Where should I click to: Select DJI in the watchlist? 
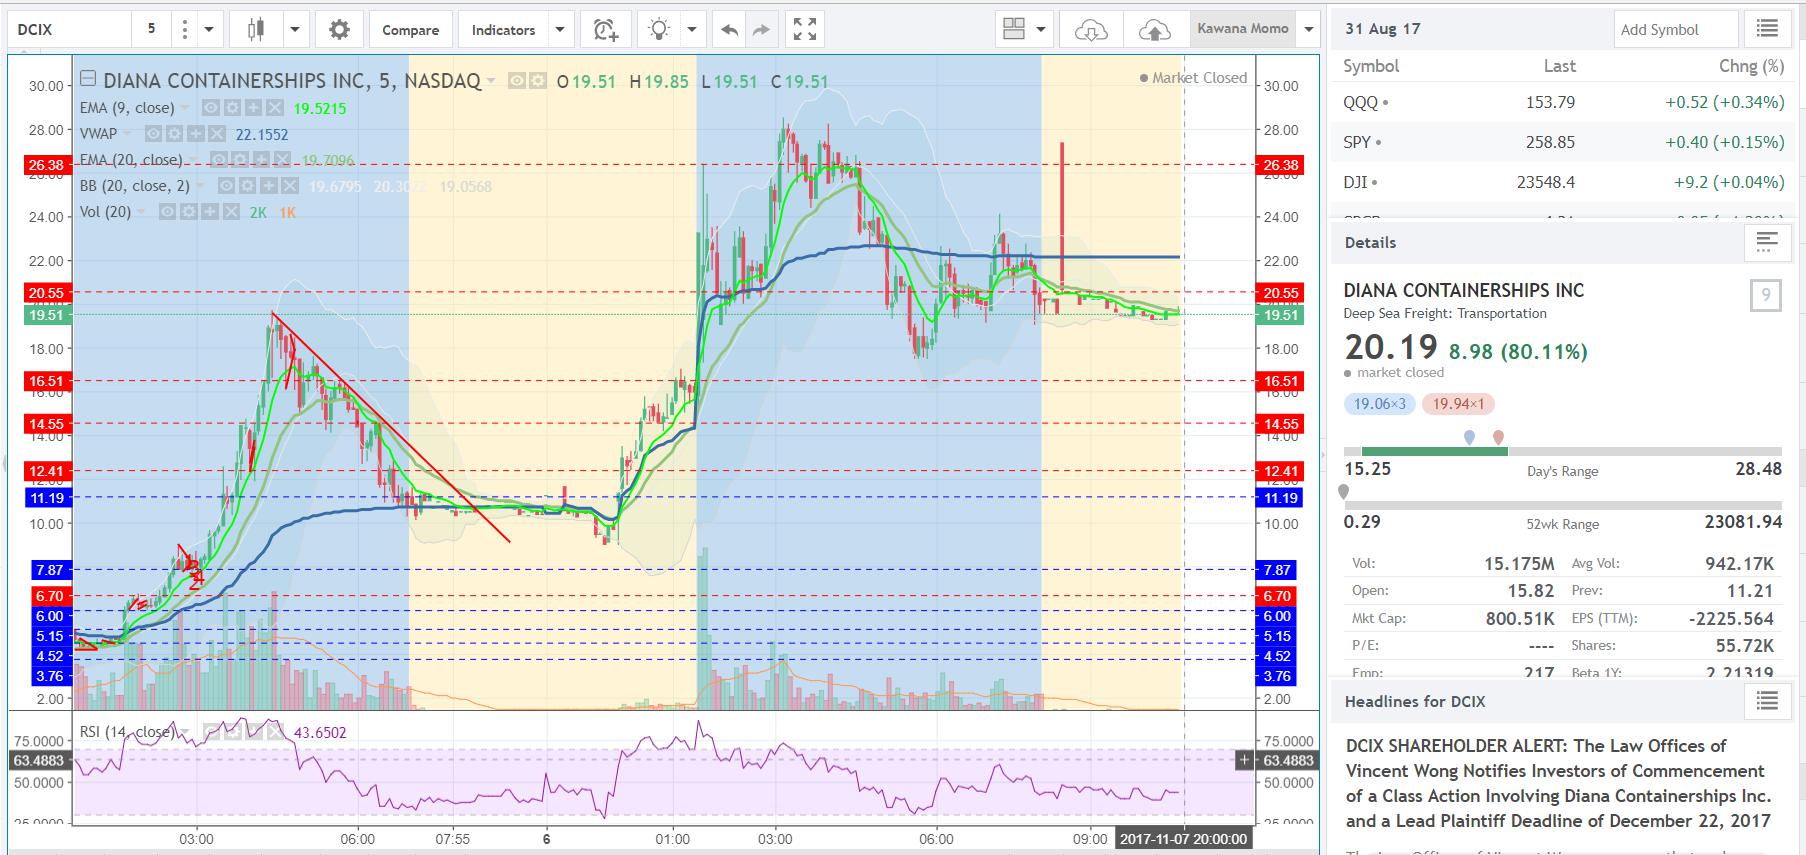point(1563,182)
